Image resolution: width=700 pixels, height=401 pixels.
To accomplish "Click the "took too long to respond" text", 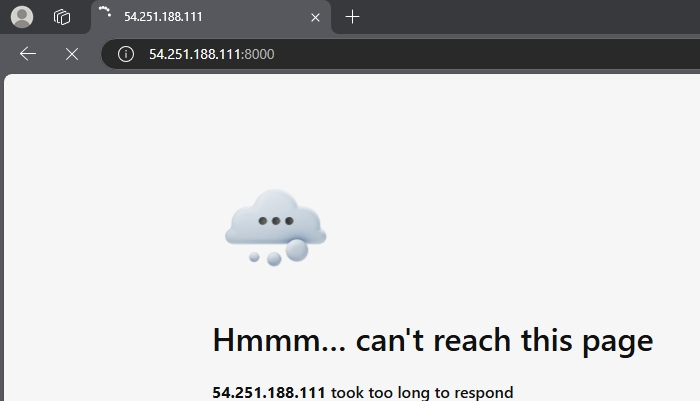I will coord(422,393).
